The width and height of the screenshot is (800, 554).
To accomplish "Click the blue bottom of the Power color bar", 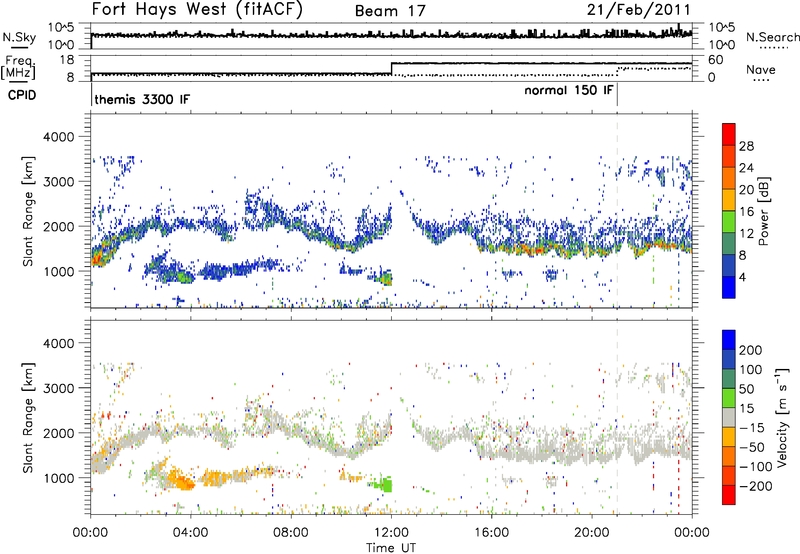I will click(x=729, y=287).
